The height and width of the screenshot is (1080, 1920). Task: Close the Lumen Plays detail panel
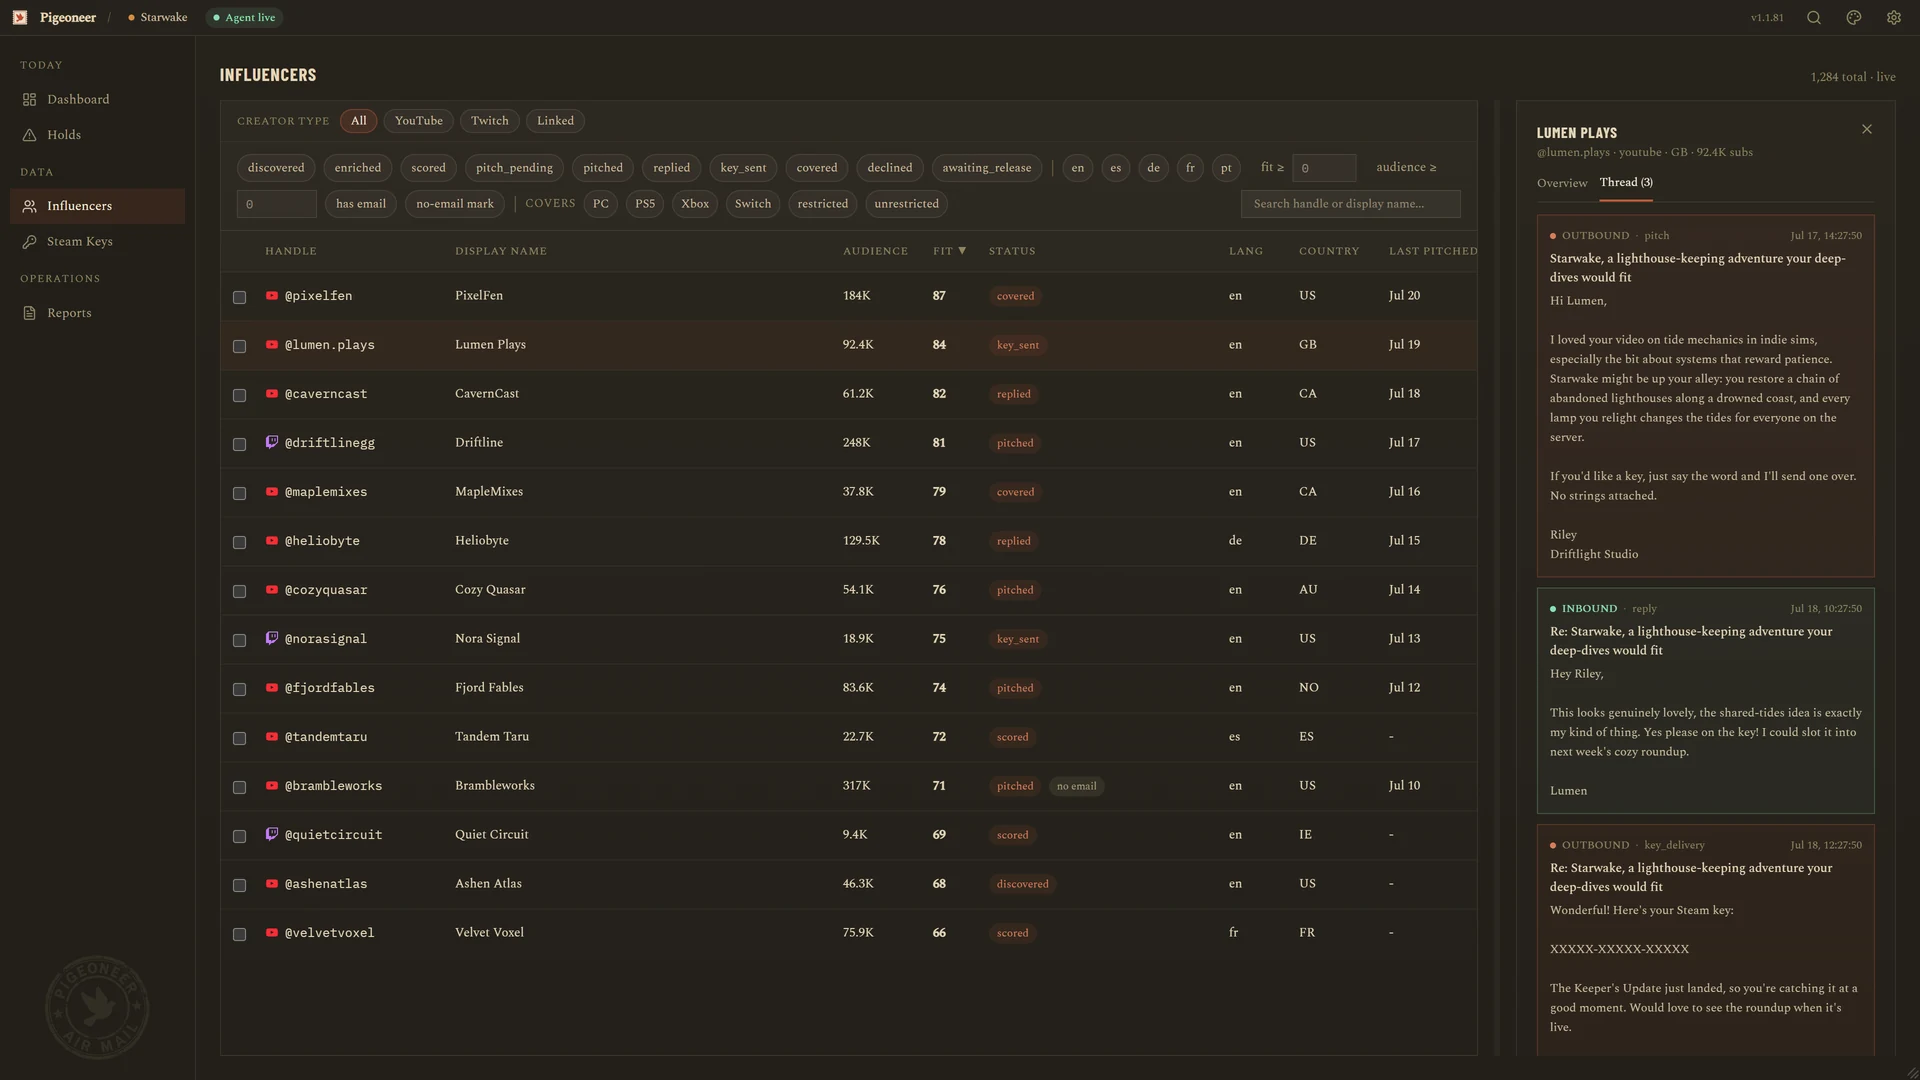click(x=1867, y=130)
